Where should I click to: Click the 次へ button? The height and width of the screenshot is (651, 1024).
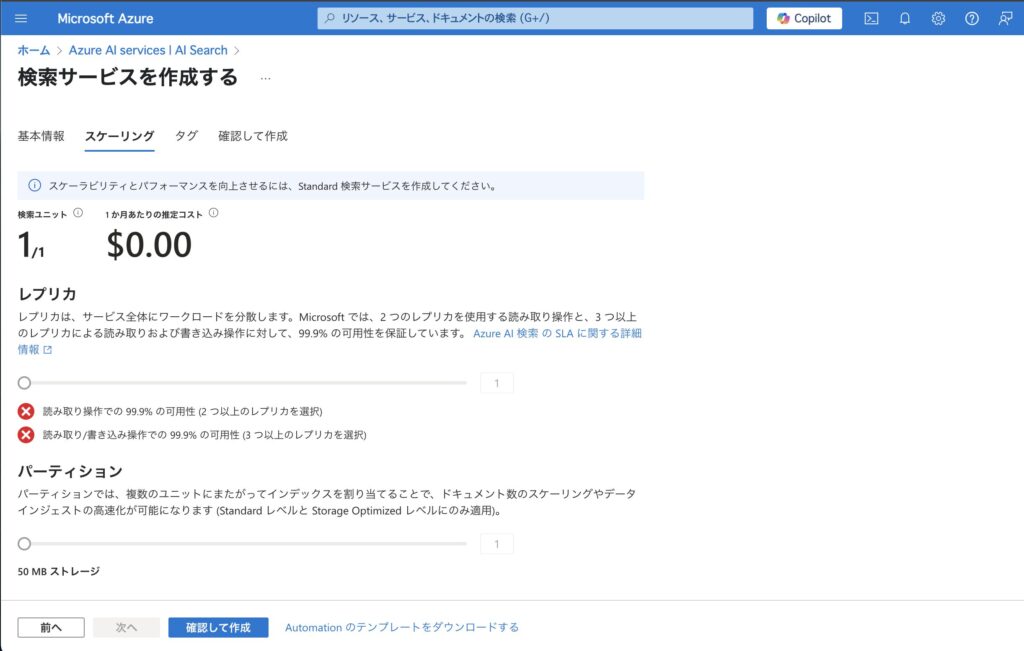pos(127,627)
